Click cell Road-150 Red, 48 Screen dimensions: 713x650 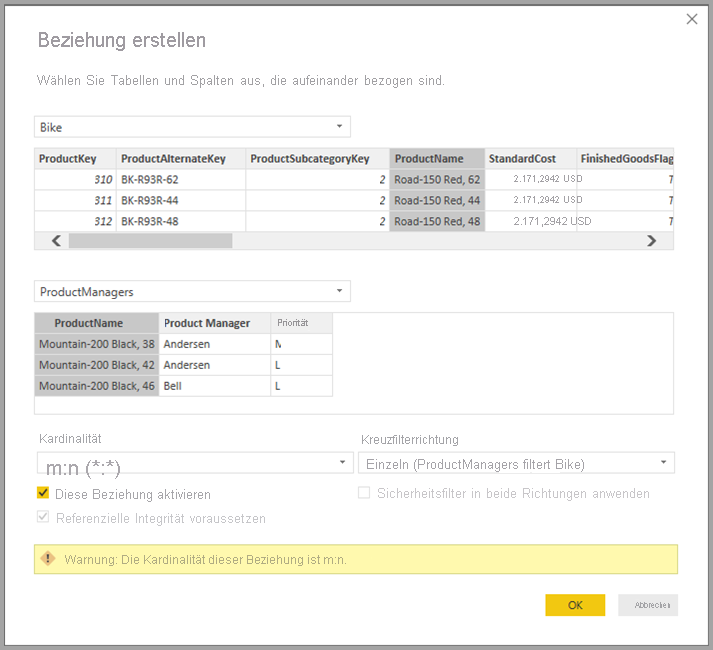pos(437,222)
